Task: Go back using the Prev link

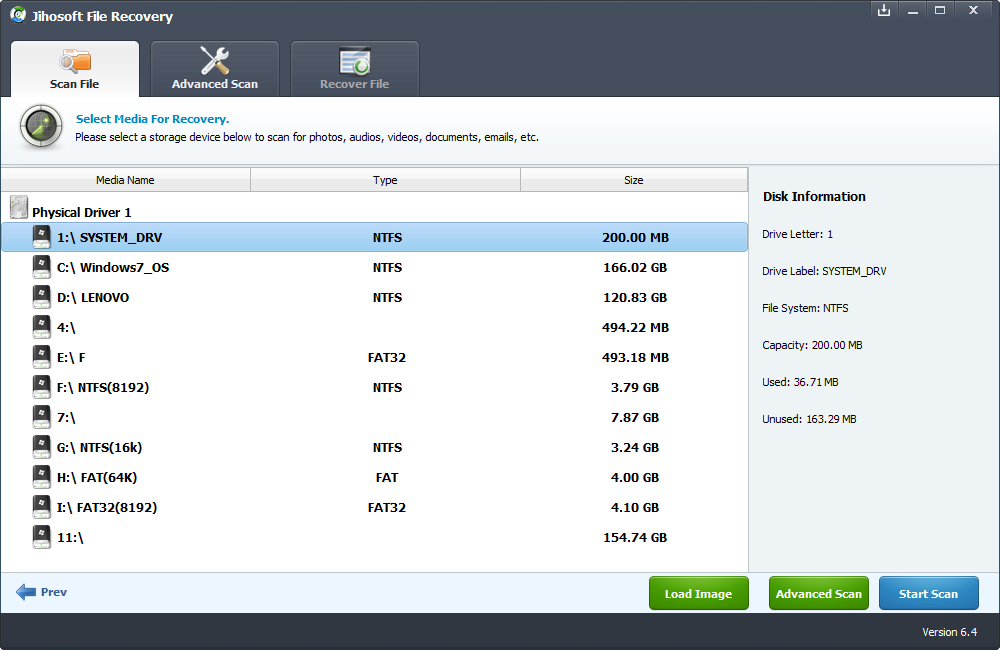Action: (x=41, y=591)
